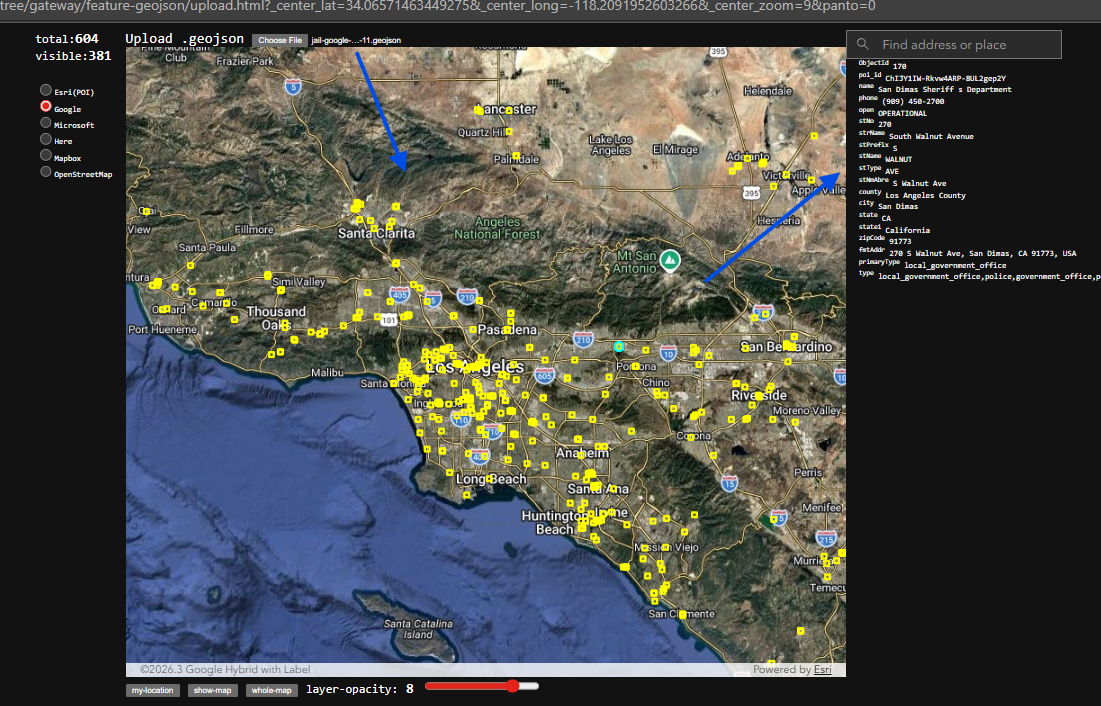Select the cyan highlighted marker near Pomona
This screenshot has width=1101, height=706.
tap(619, 347)
